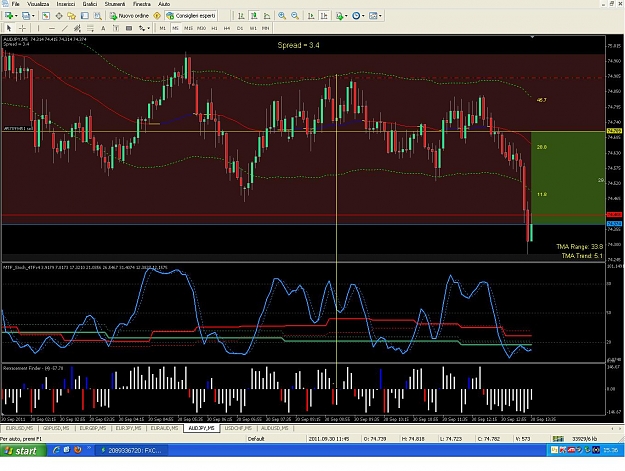Screen dimensions: 625x471
Task: Toggle chart auto scroll
Action: [311, 16]
